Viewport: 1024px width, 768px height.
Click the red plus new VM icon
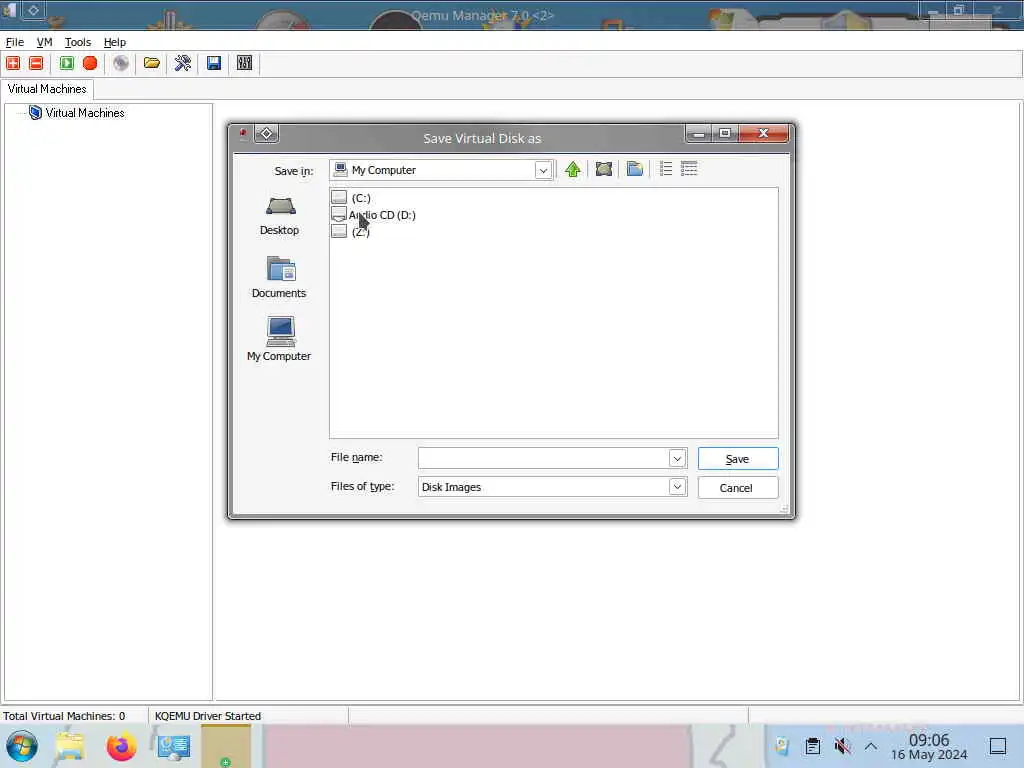point(13,63)
